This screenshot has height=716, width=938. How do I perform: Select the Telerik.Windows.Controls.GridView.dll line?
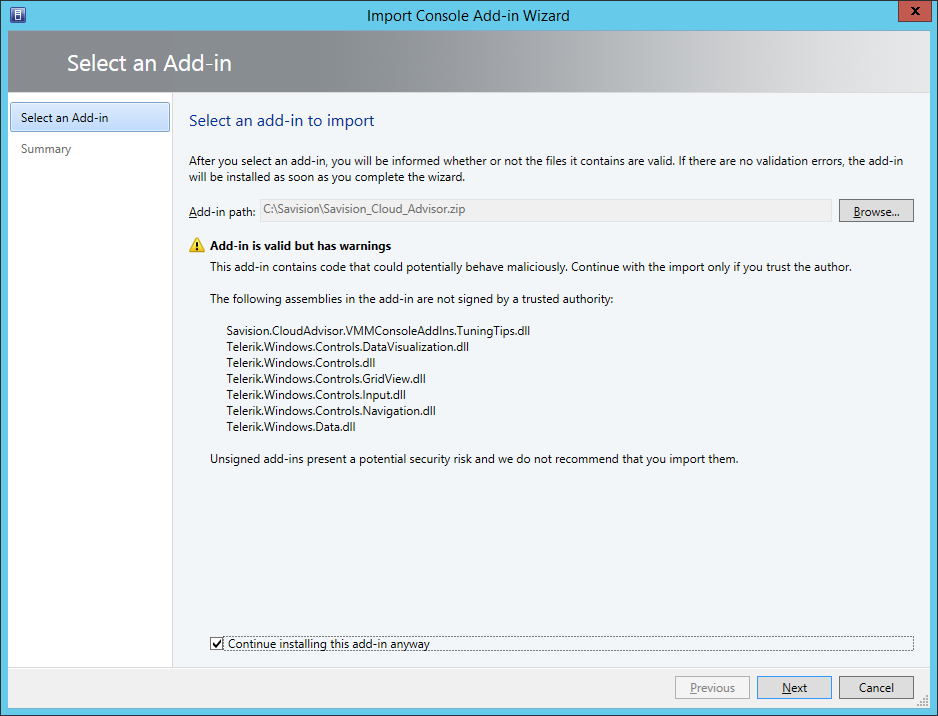tap(325, 379)
